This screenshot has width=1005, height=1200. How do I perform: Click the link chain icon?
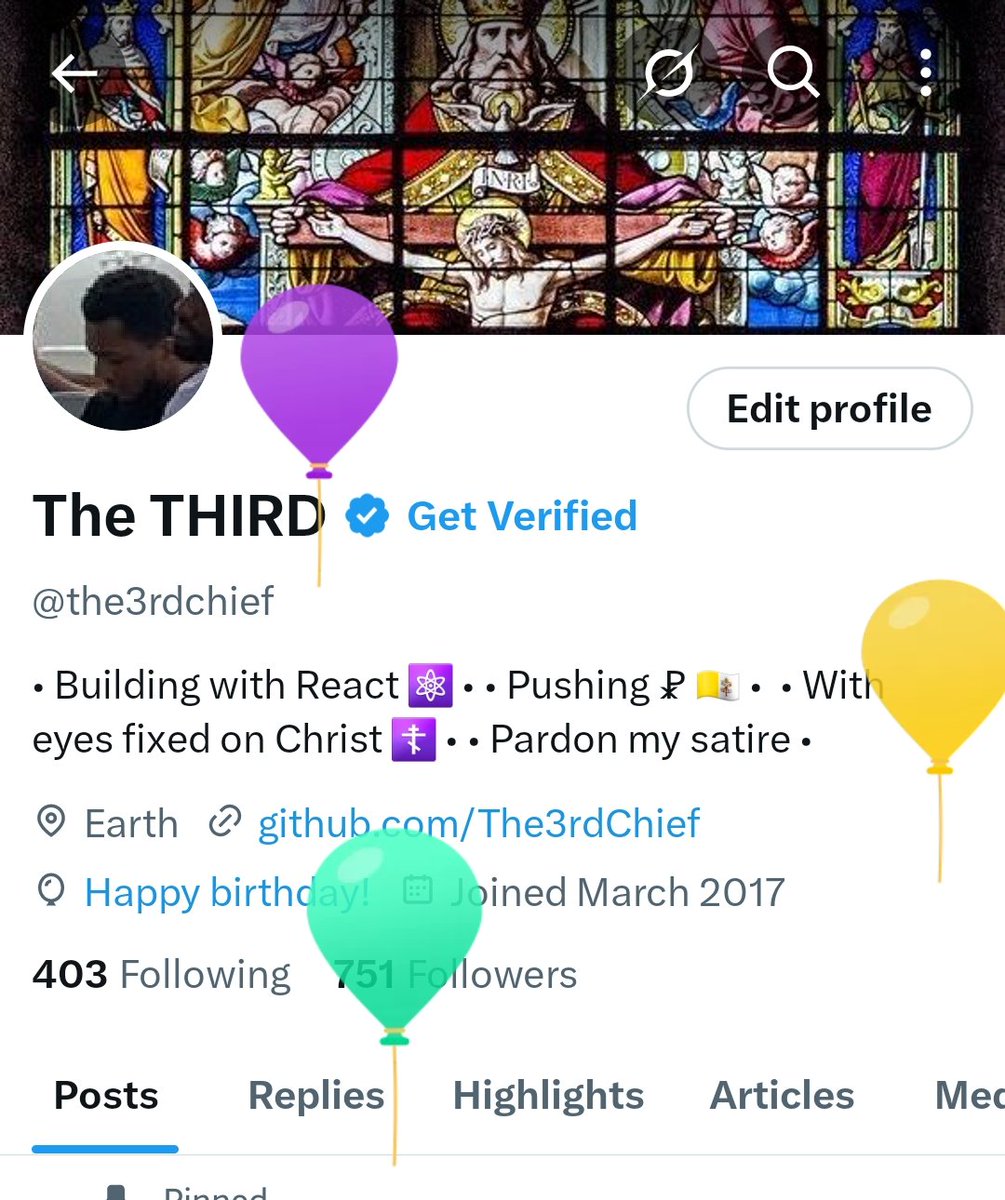(x=225, y=823)
